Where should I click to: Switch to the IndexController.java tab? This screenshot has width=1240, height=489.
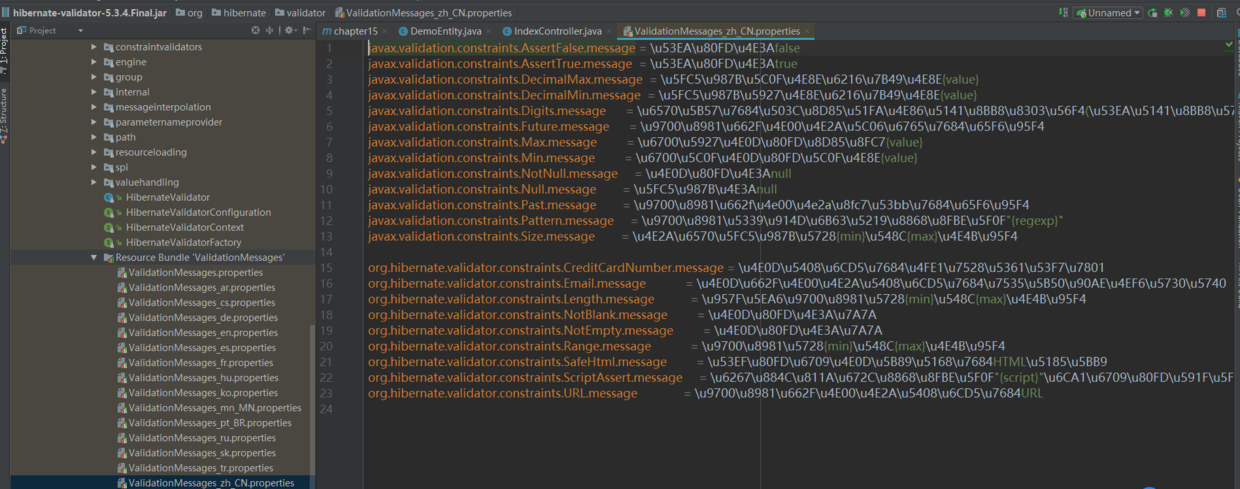[558, 31]
